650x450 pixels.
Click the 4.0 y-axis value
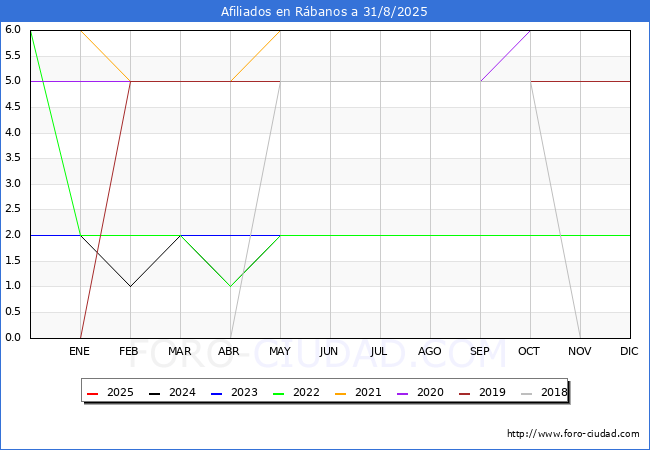point(13,132)
